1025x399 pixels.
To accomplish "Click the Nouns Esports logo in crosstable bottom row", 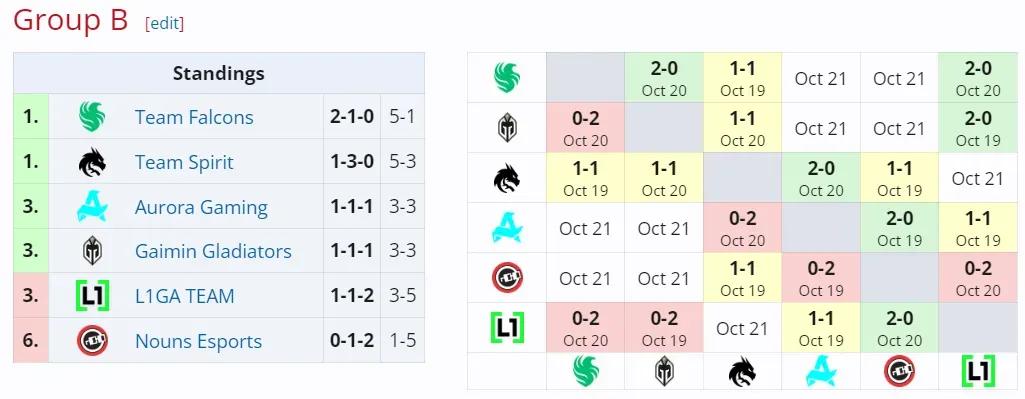I will coord(899,372).
